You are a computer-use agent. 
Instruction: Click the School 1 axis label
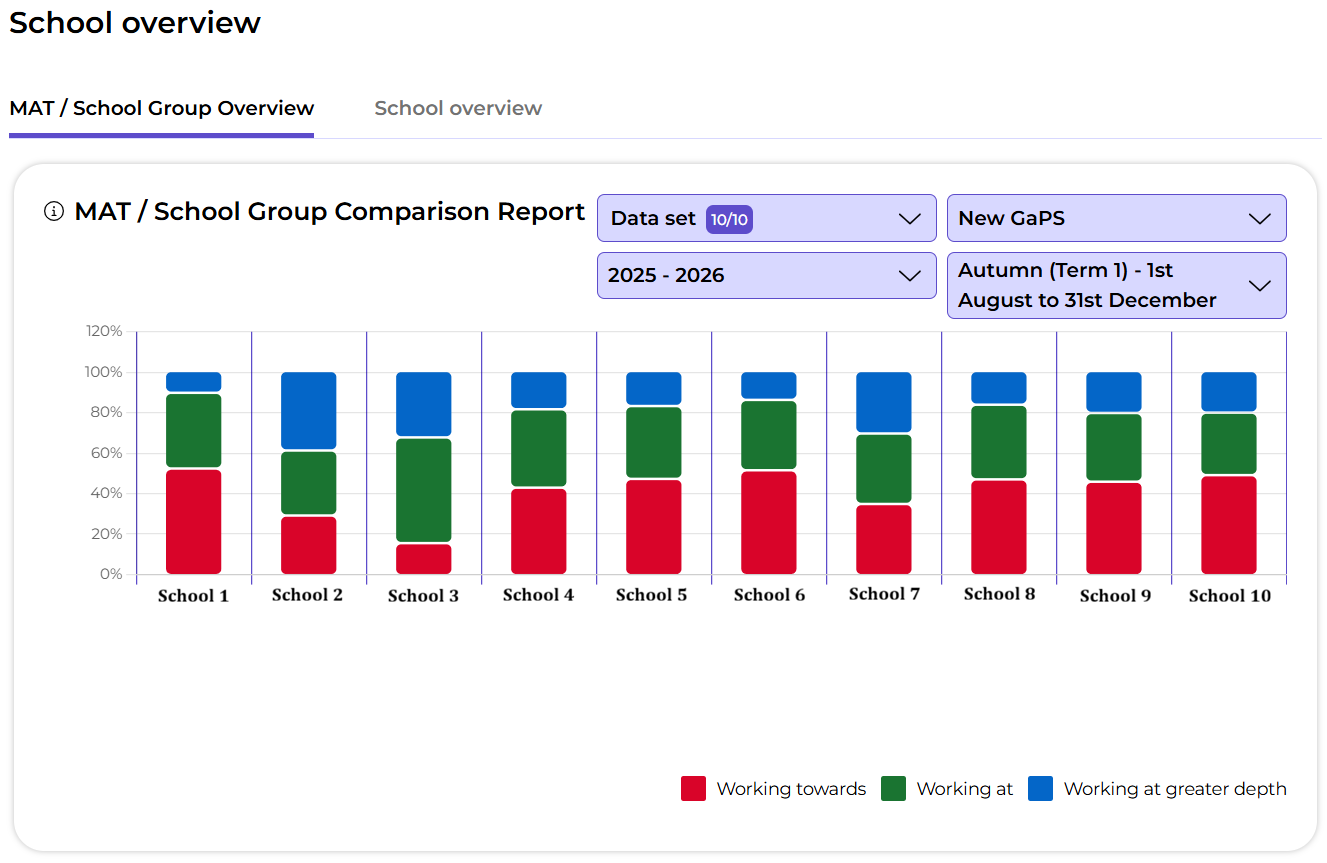(193, 596)
